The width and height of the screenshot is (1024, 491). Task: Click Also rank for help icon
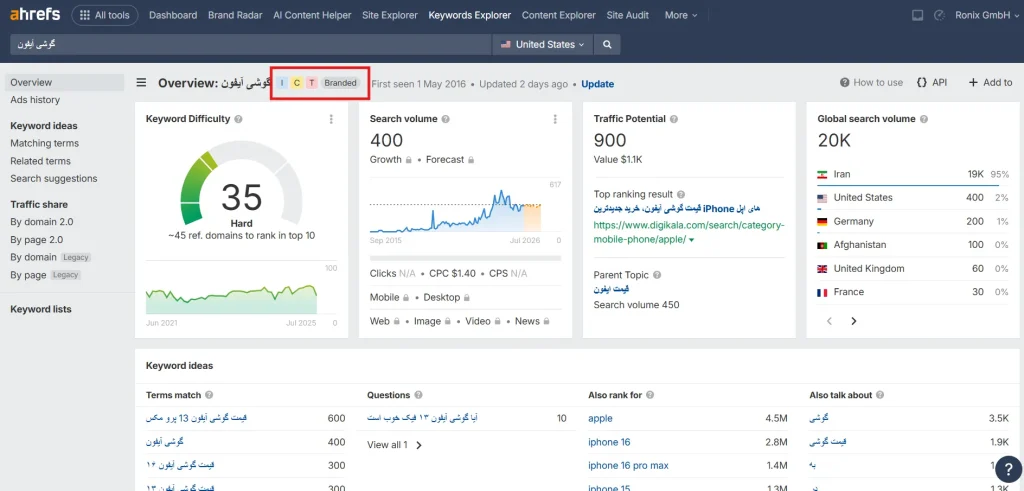pyautogui.click(x=650, y=396)
